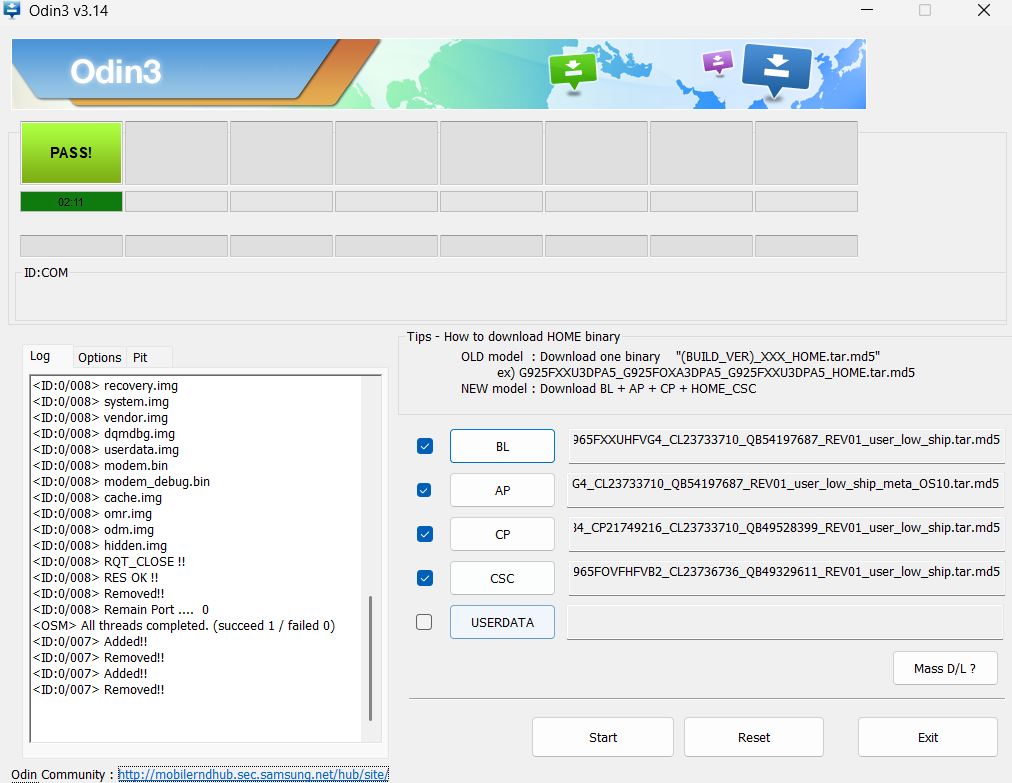1012x783 pixels.
Task: Click the vendor.img log line
Action: [x=100, y=418]
